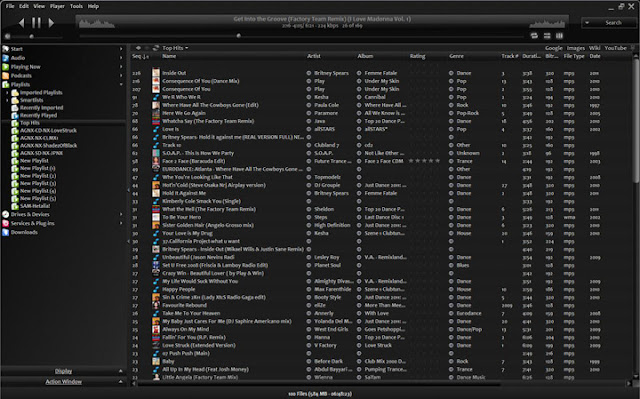Expand the Audio node arrow
This screenshot has width=640, height=399.
[121, 58]
